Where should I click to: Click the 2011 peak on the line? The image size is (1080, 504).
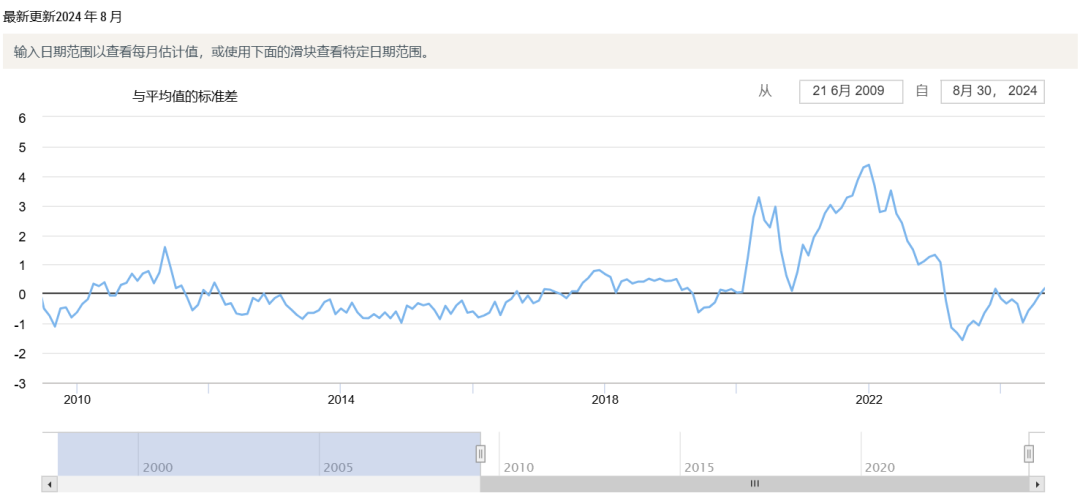pos(165,247)
